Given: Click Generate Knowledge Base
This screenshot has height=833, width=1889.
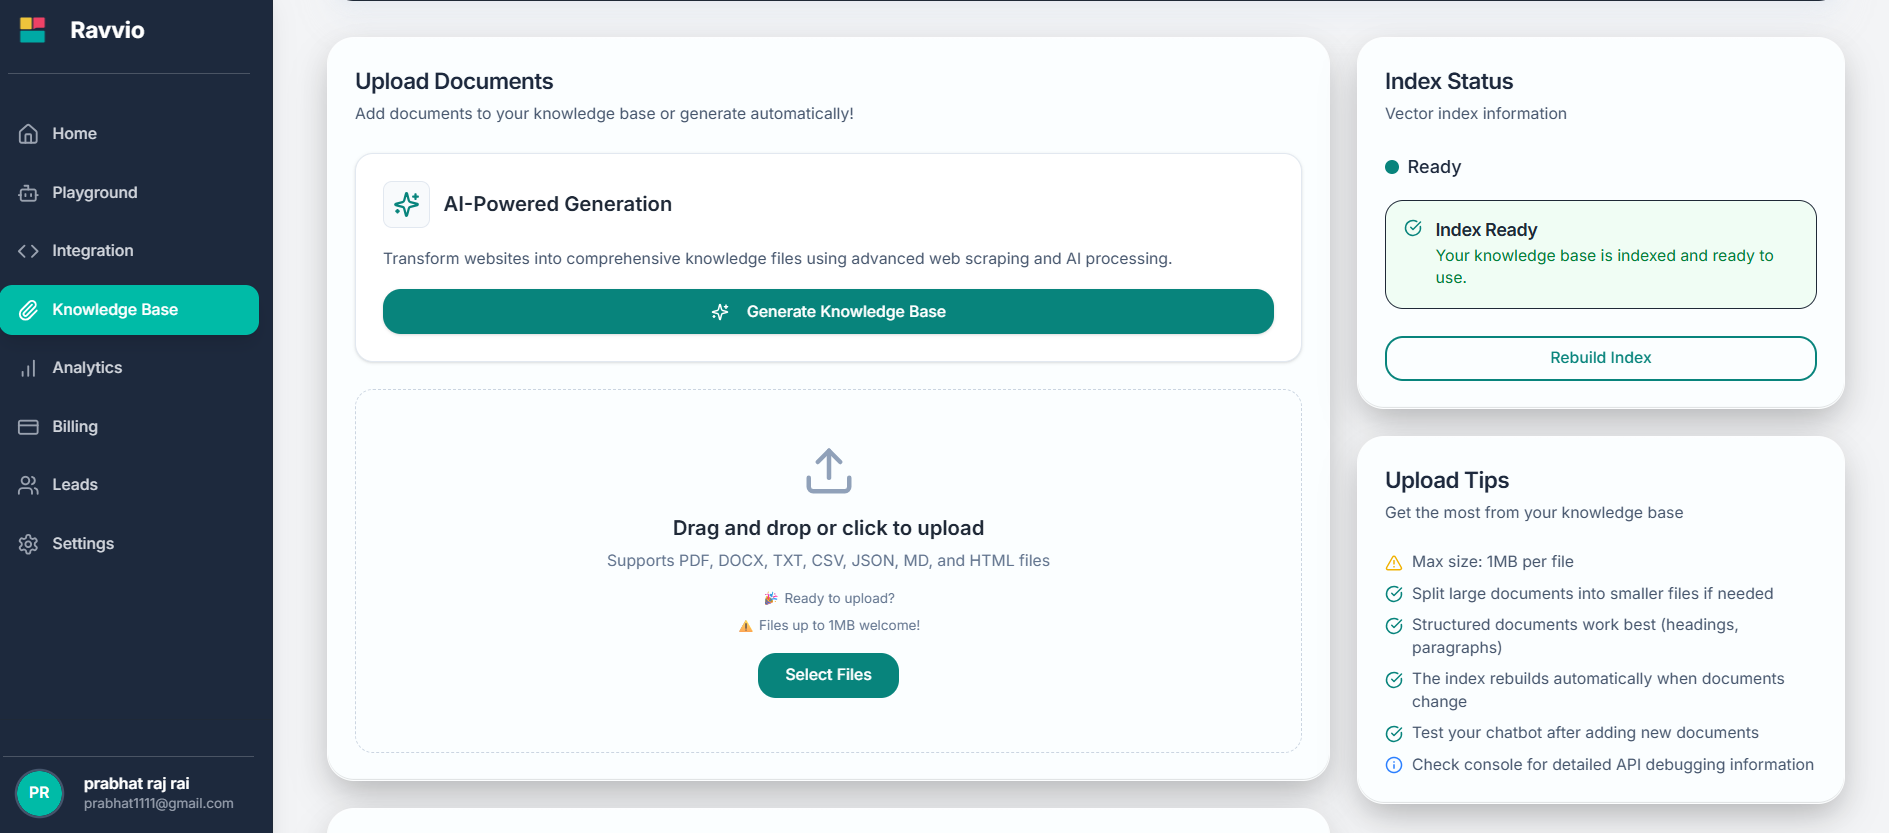Looking at the screenshot, I should pyautogui.click(x=828, y=311).
